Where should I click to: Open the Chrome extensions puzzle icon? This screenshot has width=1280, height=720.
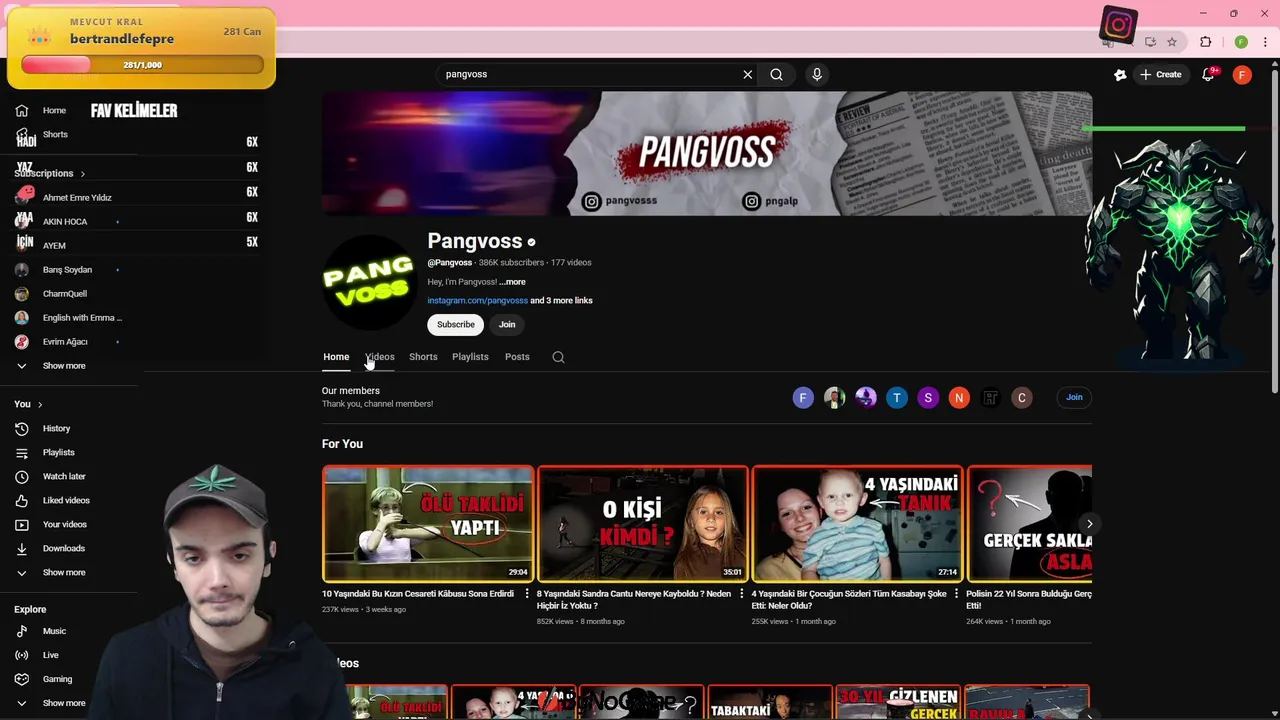tap(1206, 42)
